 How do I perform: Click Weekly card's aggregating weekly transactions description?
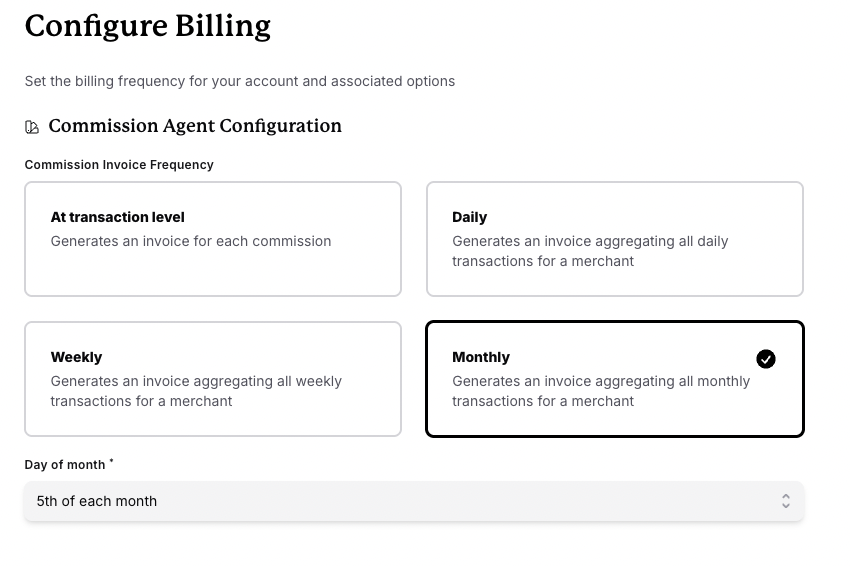[x=196, y=391]
